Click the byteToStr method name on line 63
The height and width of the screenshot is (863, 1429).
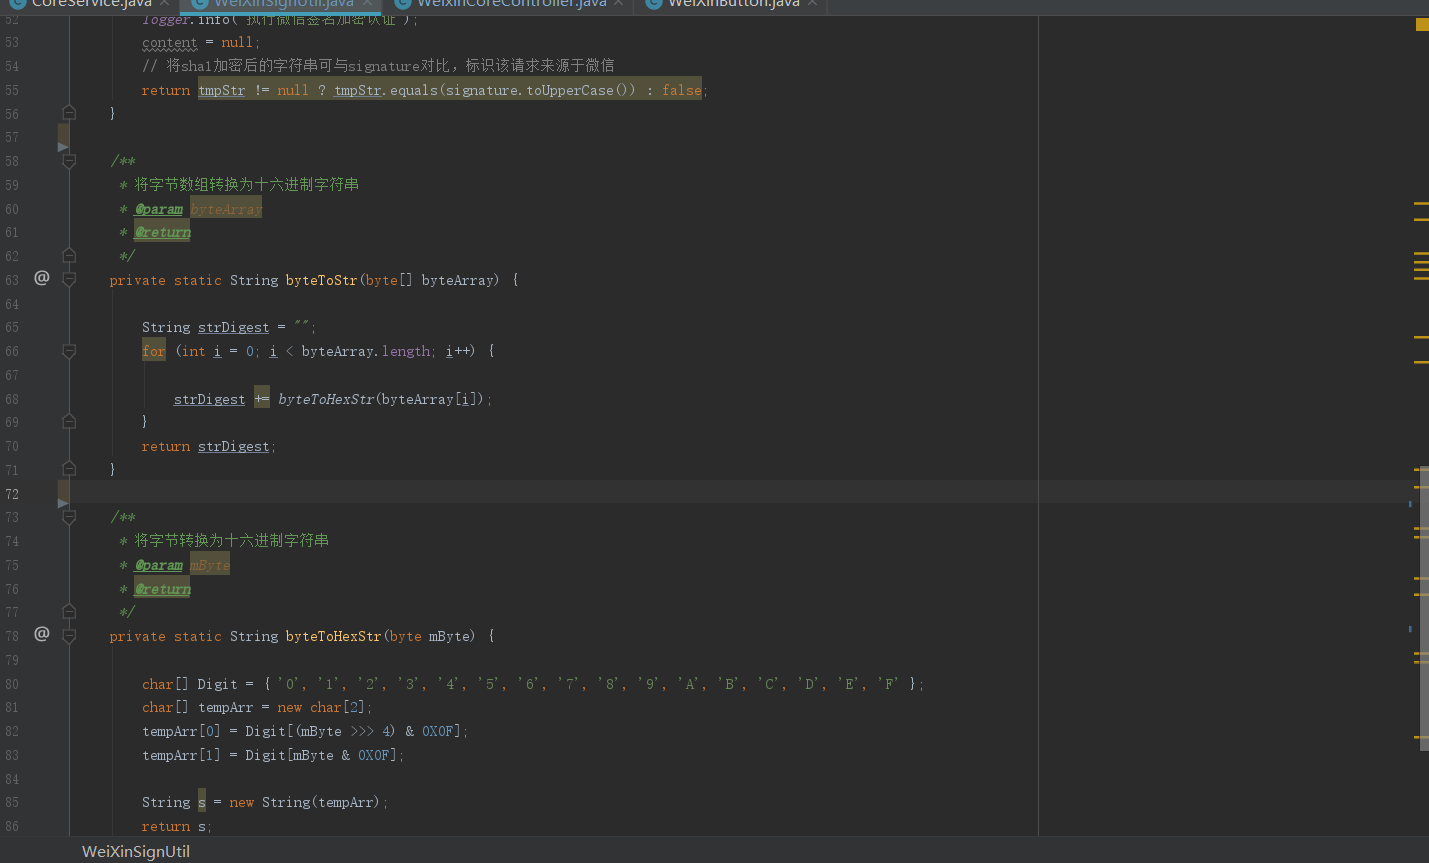coord(321,280)
